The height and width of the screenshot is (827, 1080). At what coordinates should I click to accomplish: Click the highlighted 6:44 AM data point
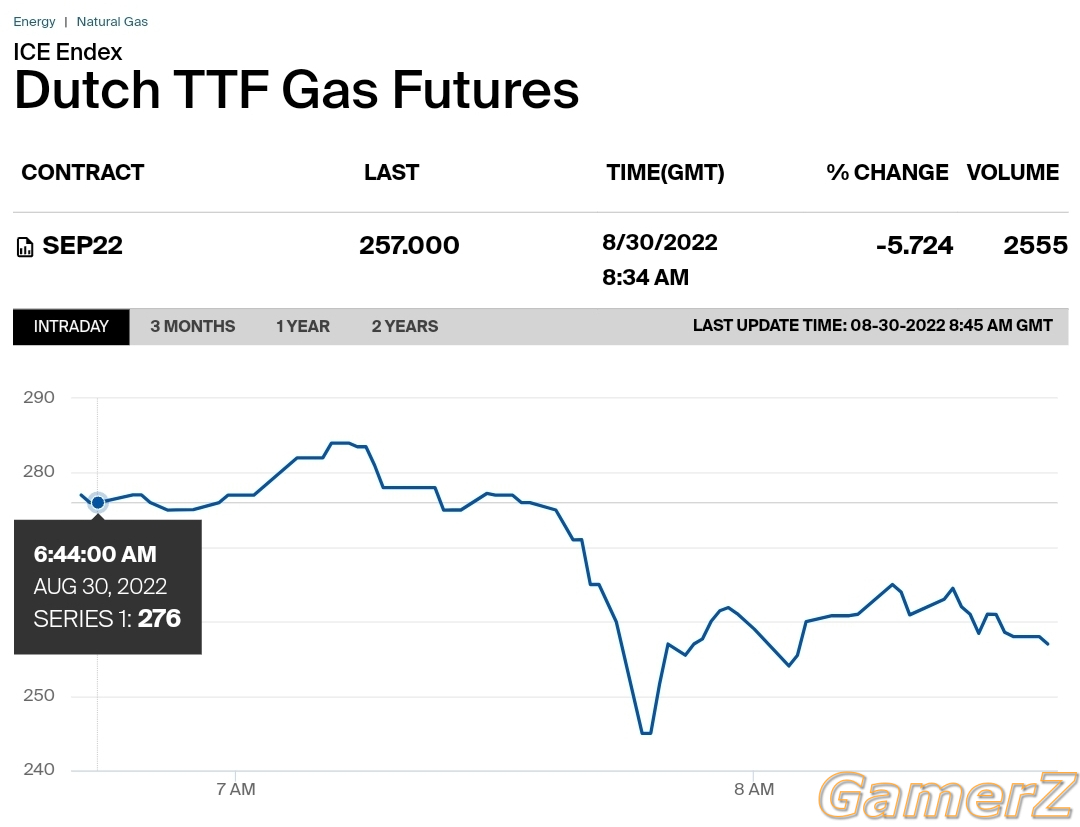[x=98, y=503]
